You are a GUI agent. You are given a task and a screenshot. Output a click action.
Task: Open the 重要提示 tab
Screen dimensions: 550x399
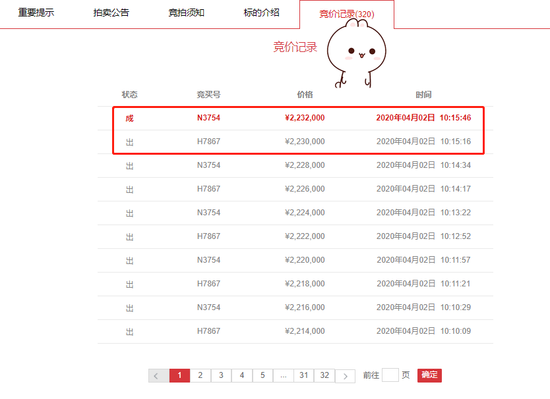(36, 13)
